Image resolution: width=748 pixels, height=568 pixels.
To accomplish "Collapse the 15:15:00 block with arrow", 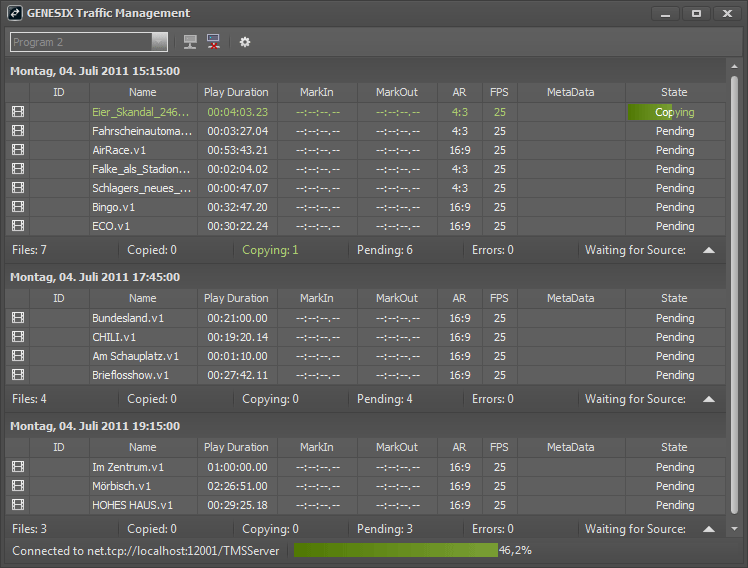I will [x=709, y=250].
